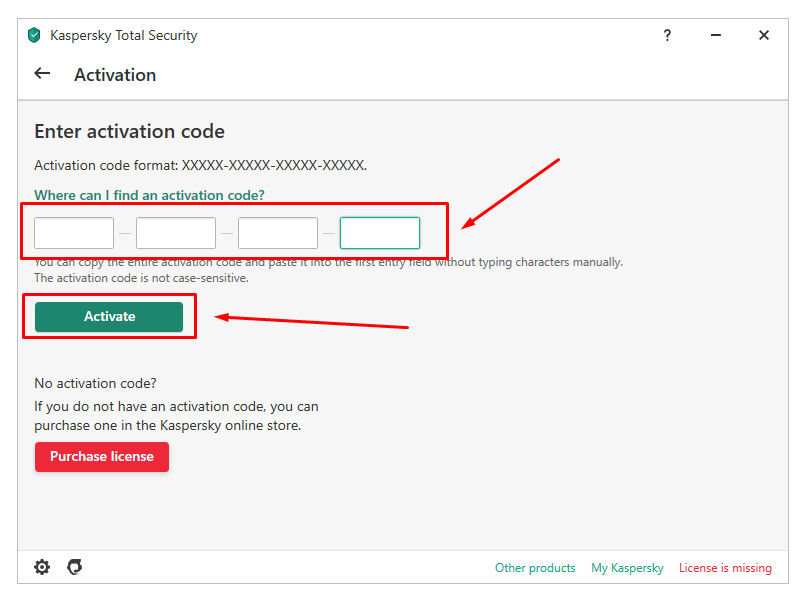
Task: Open 'Where can I find an activation code?' link
Action: (149, 195)
